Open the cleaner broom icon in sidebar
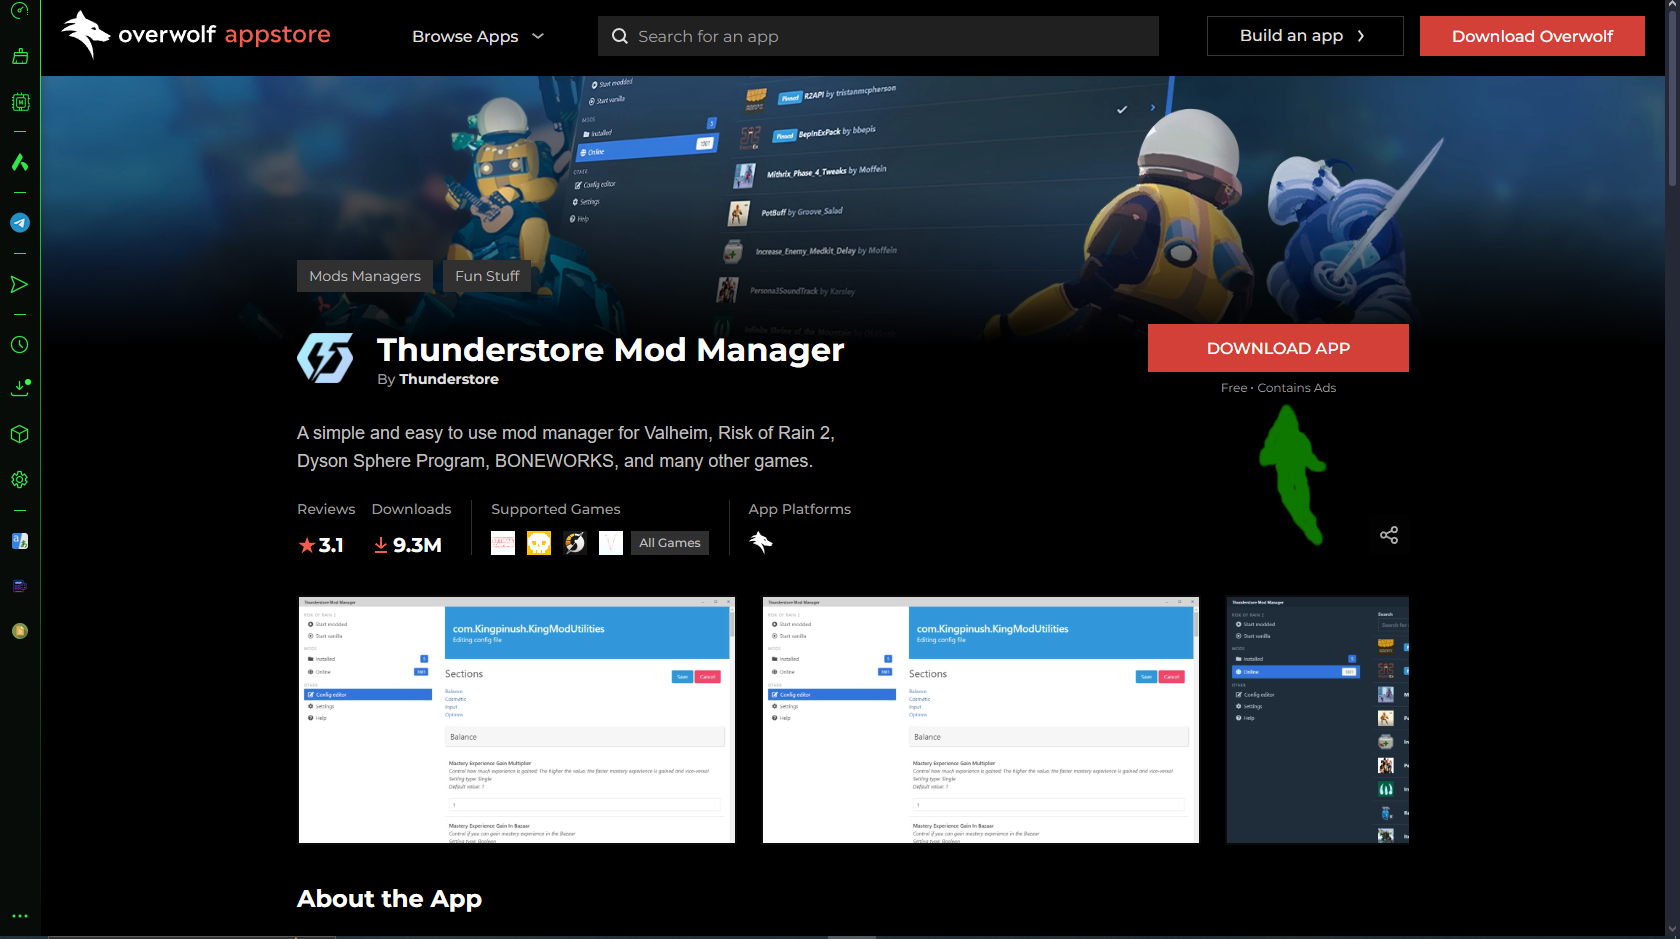Screen dimensions: 1680x939 point(19,57)
